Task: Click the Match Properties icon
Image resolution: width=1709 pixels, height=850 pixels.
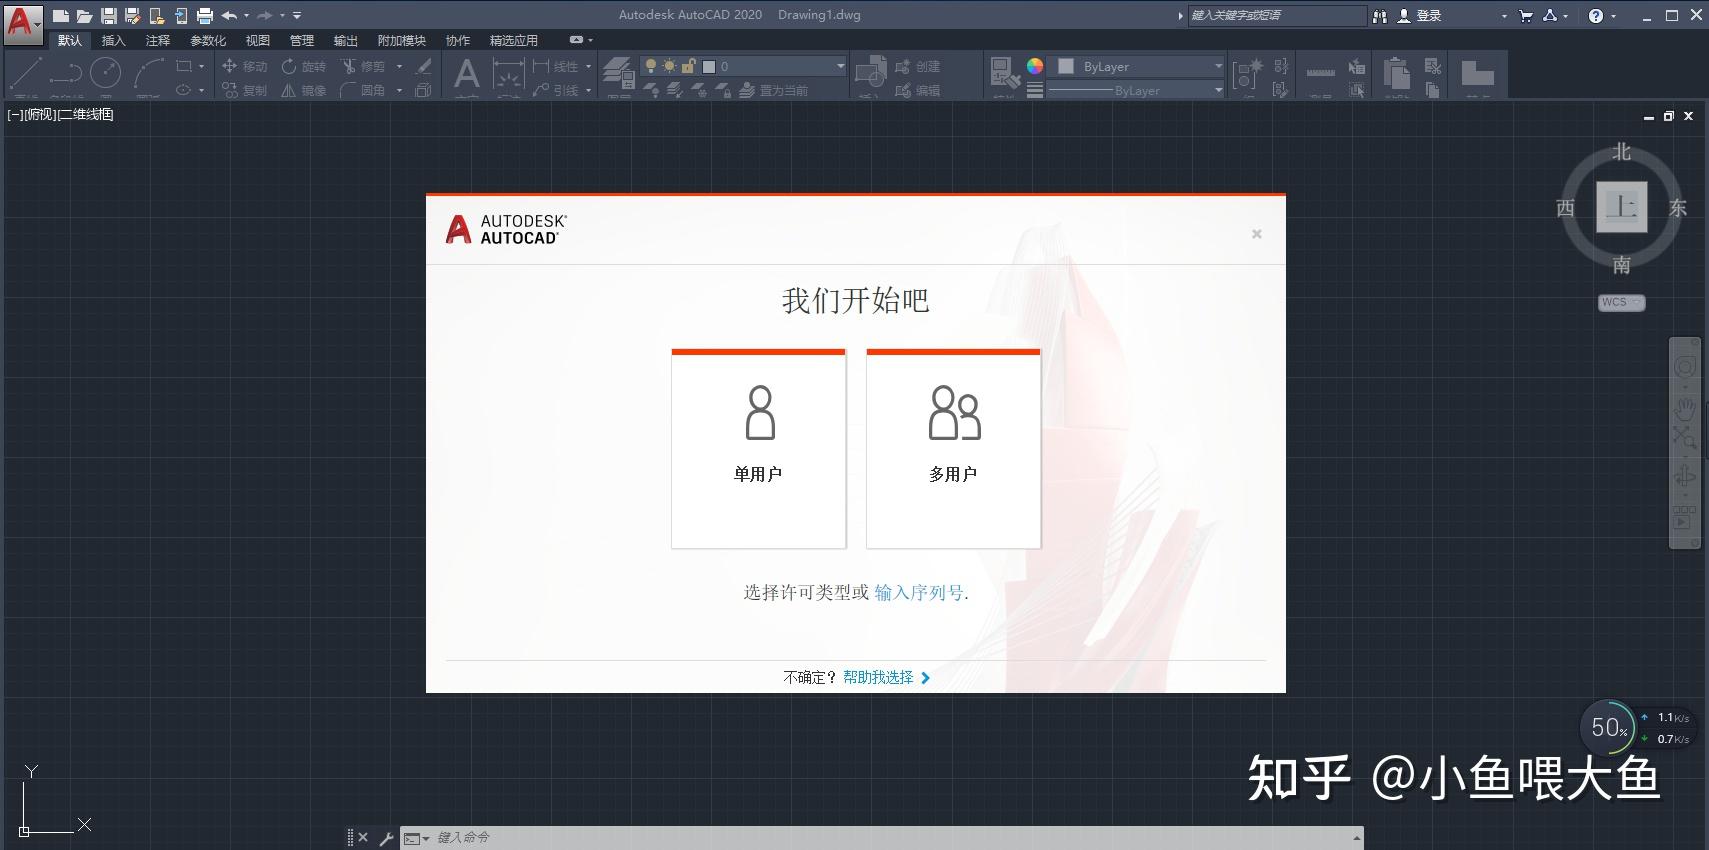Action: [x=1004, y=75]
